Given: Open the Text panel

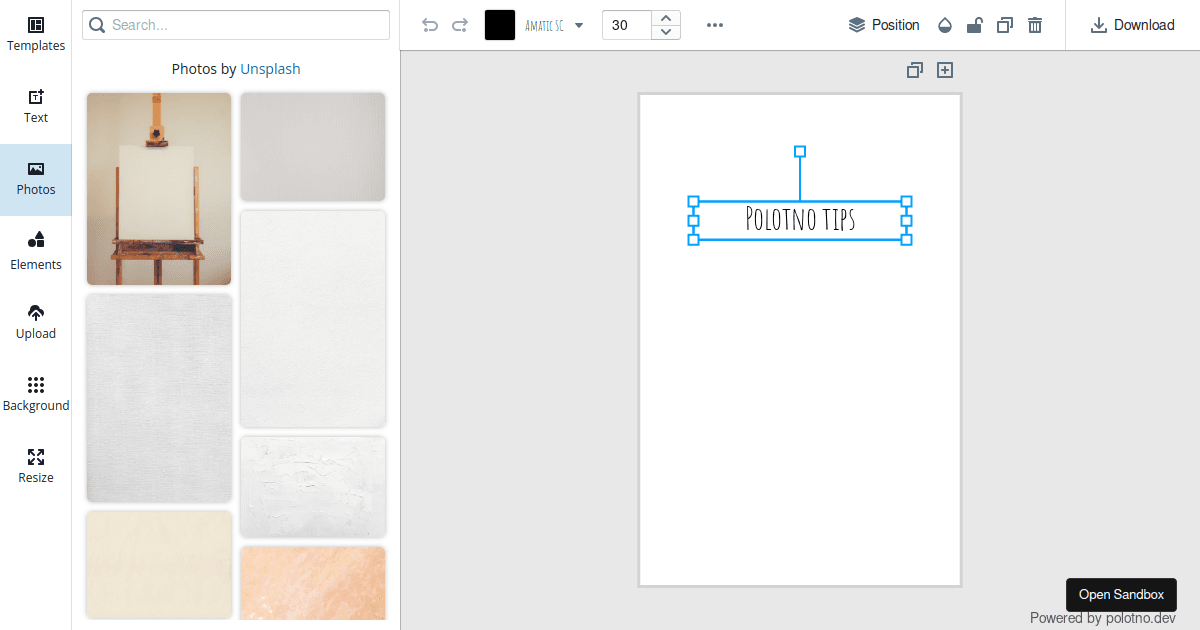Looking at the screenshot, I should (36, 105).
